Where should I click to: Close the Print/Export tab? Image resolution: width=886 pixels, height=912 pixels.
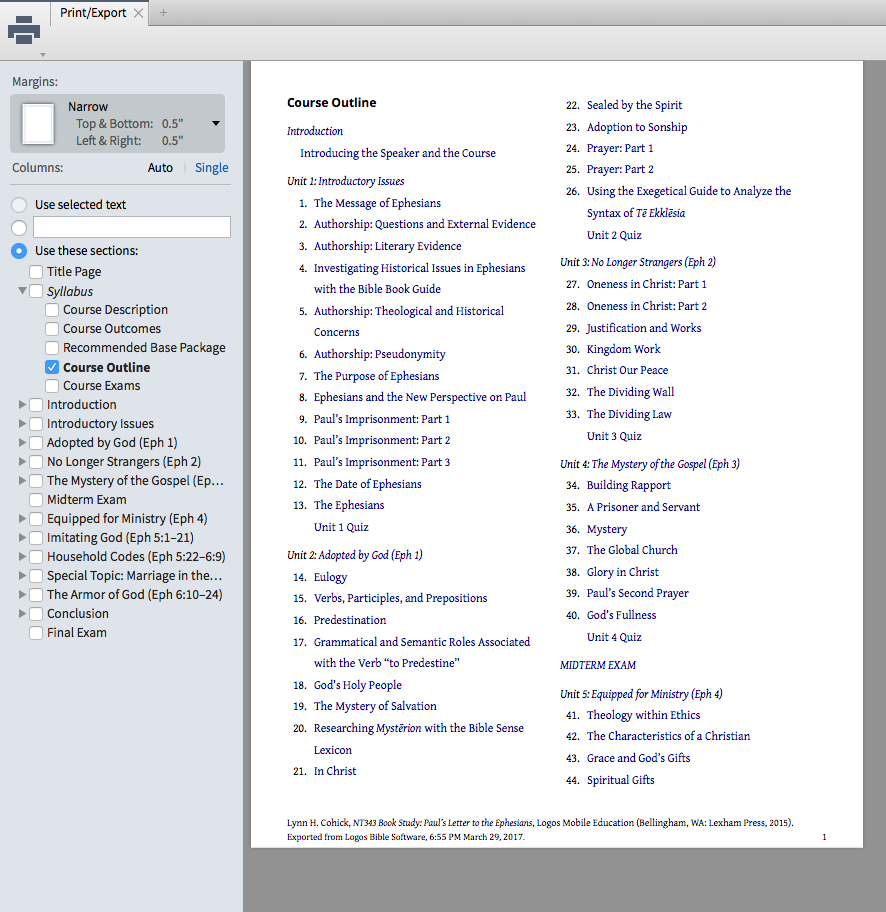(x=138, y=13)
